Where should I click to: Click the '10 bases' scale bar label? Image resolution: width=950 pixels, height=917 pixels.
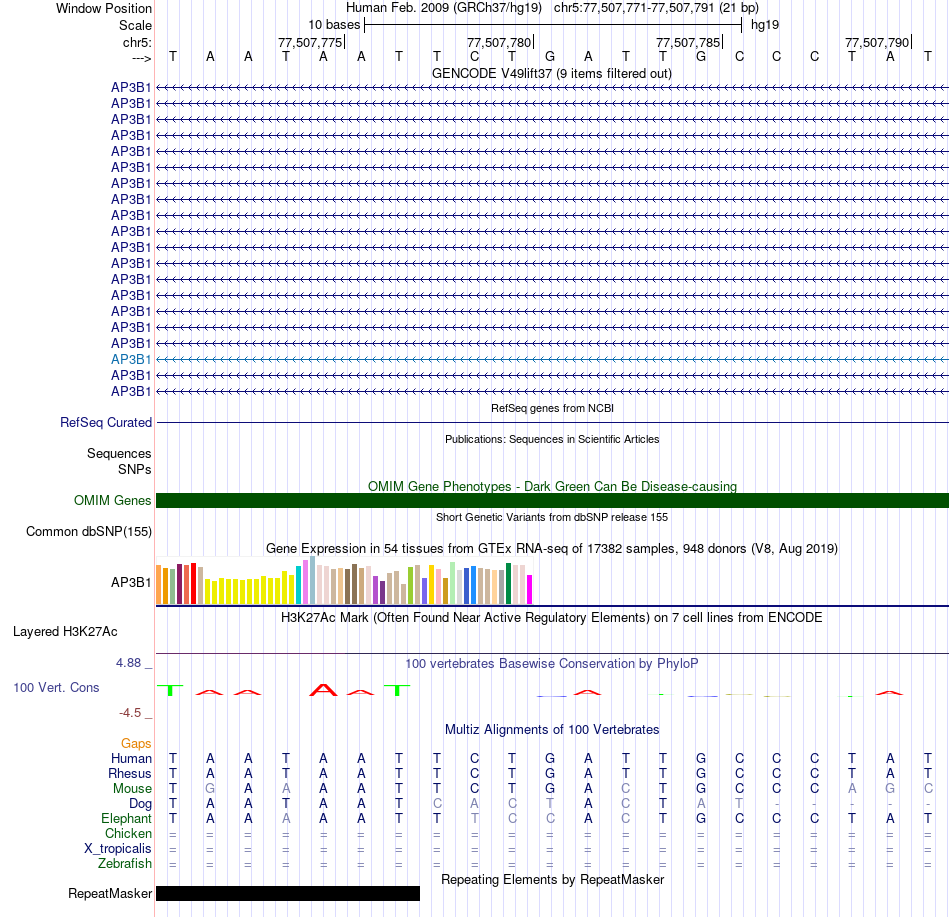click(334, 25)
